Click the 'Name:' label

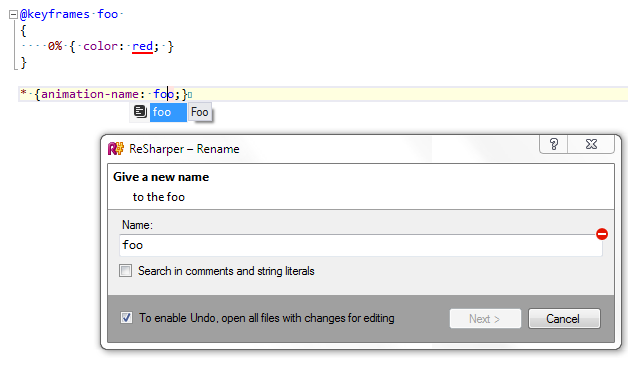pos(137,225)
